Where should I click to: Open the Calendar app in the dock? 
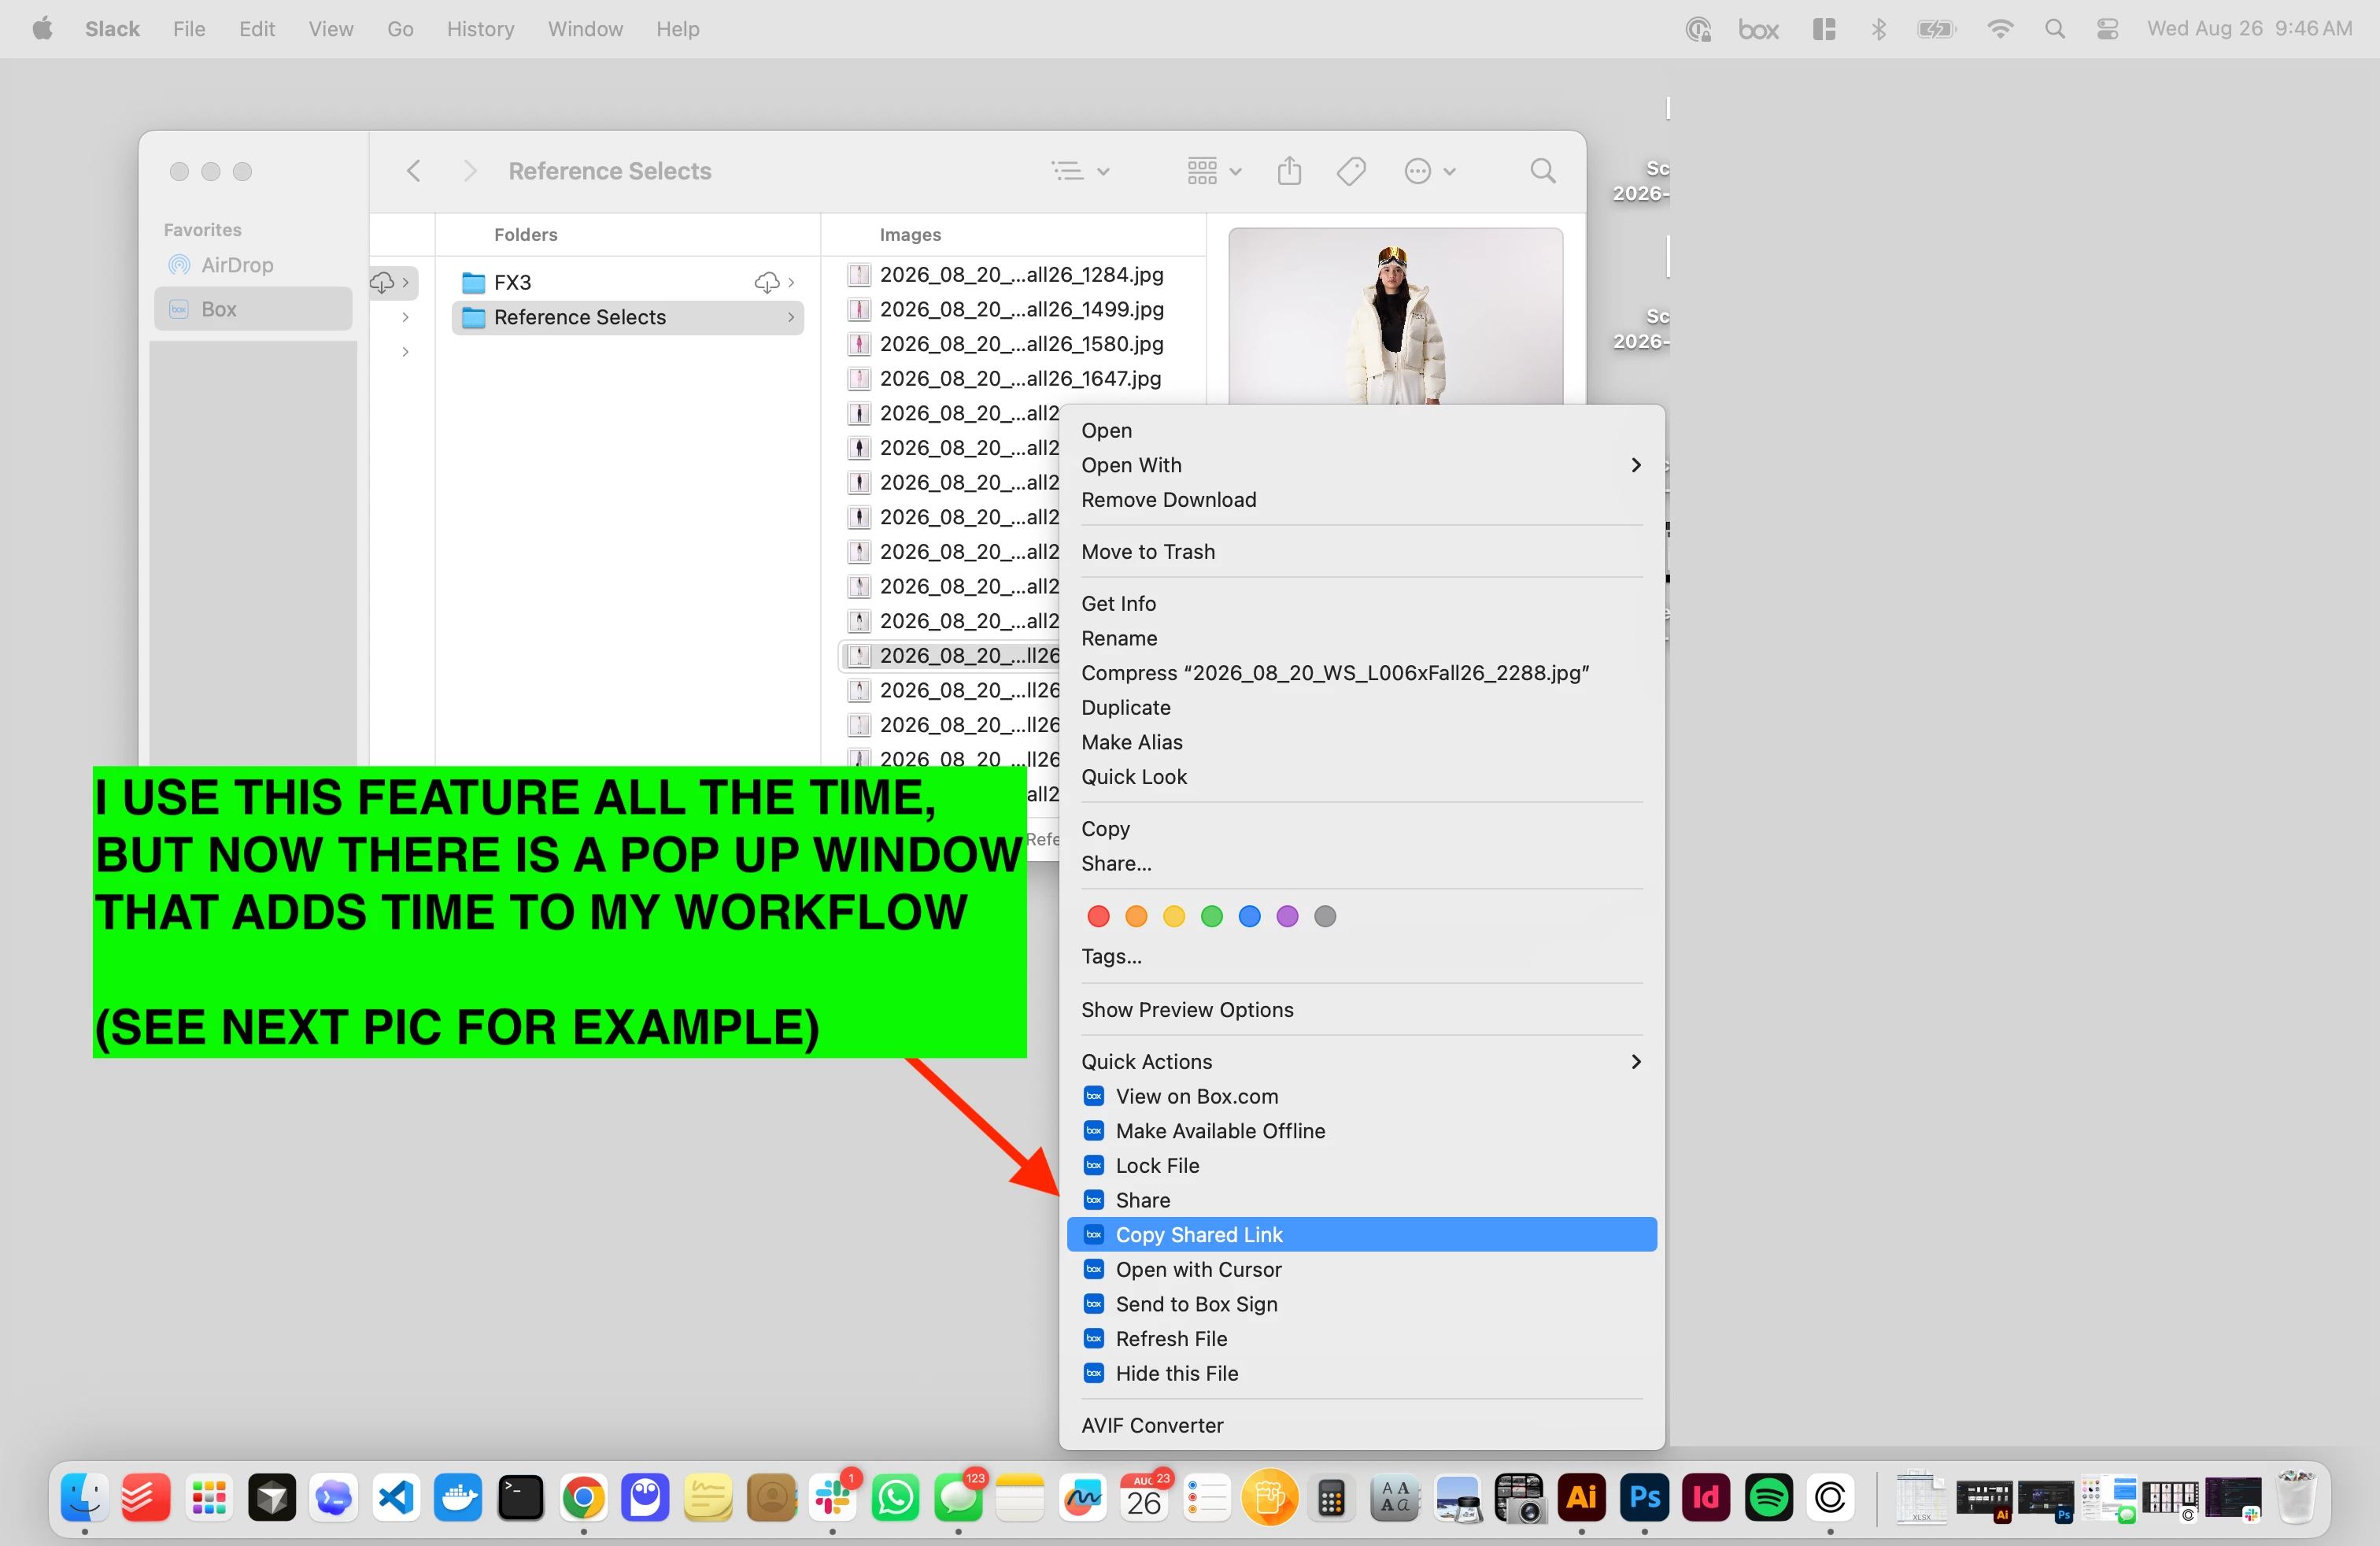[1145, 1497]
